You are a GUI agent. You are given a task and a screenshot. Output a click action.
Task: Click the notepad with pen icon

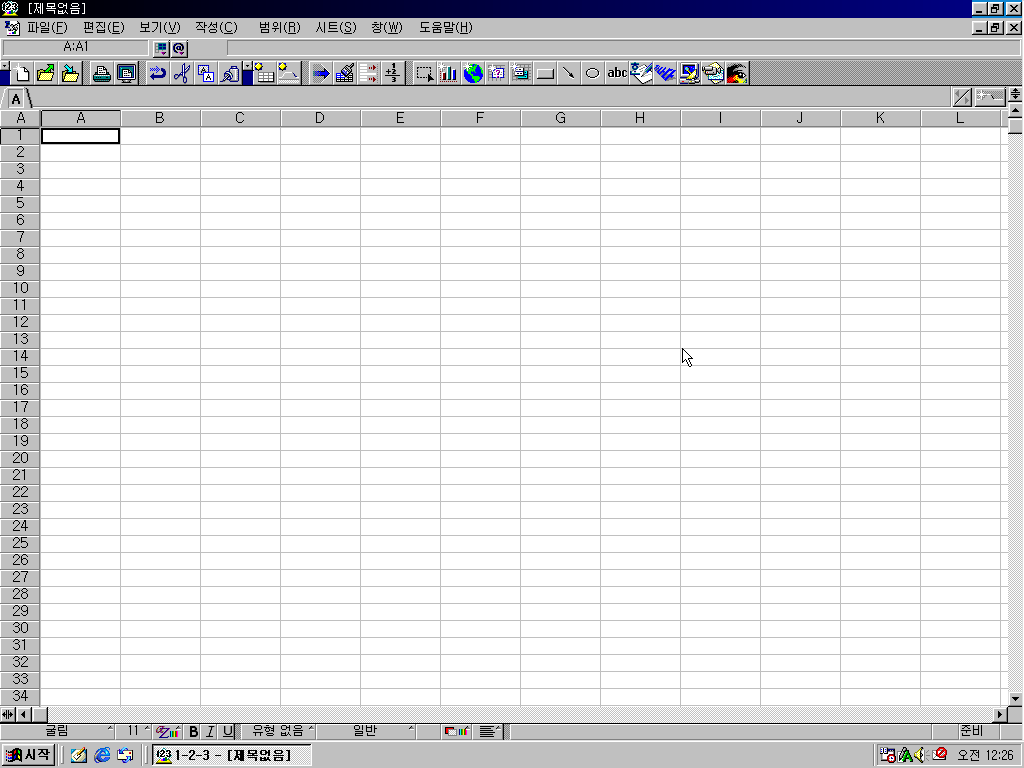641,73
